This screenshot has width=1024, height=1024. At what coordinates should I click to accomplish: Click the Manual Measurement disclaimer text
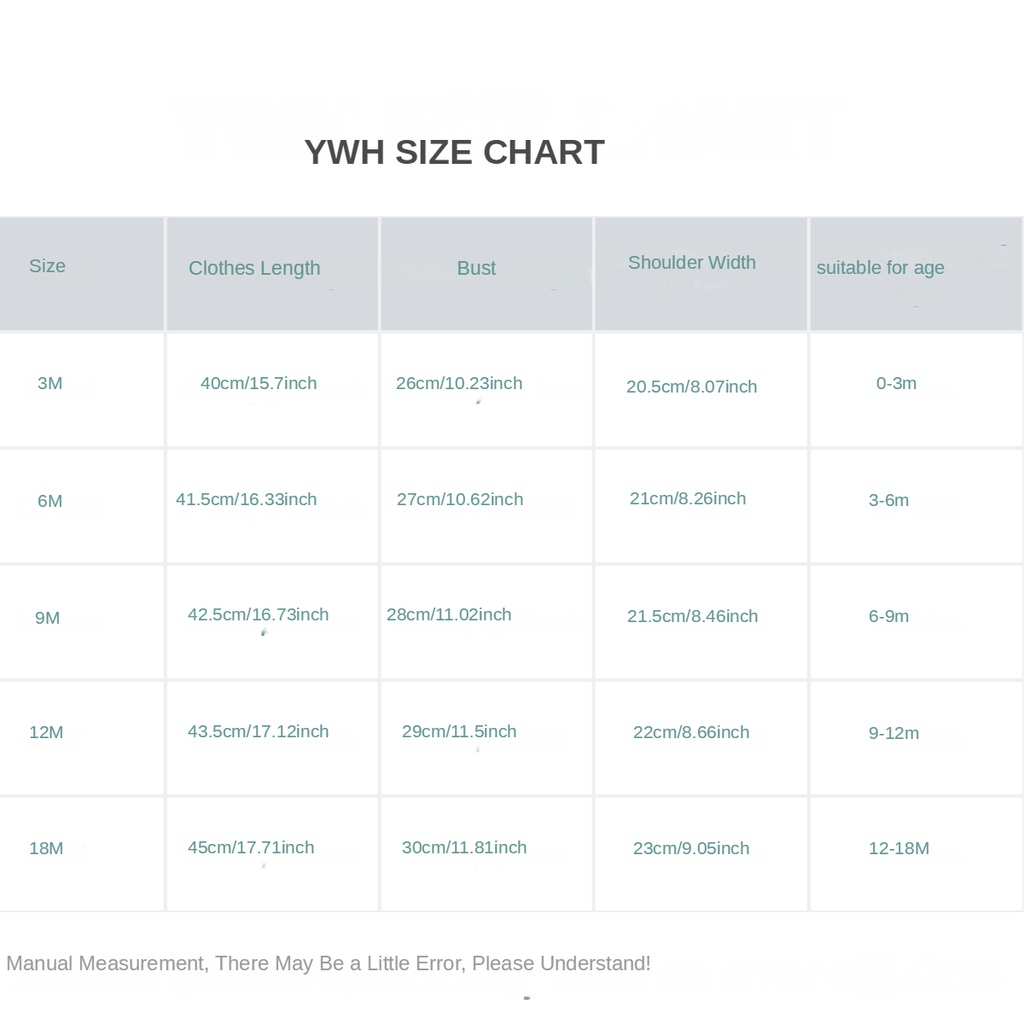(x=328, y=963)
